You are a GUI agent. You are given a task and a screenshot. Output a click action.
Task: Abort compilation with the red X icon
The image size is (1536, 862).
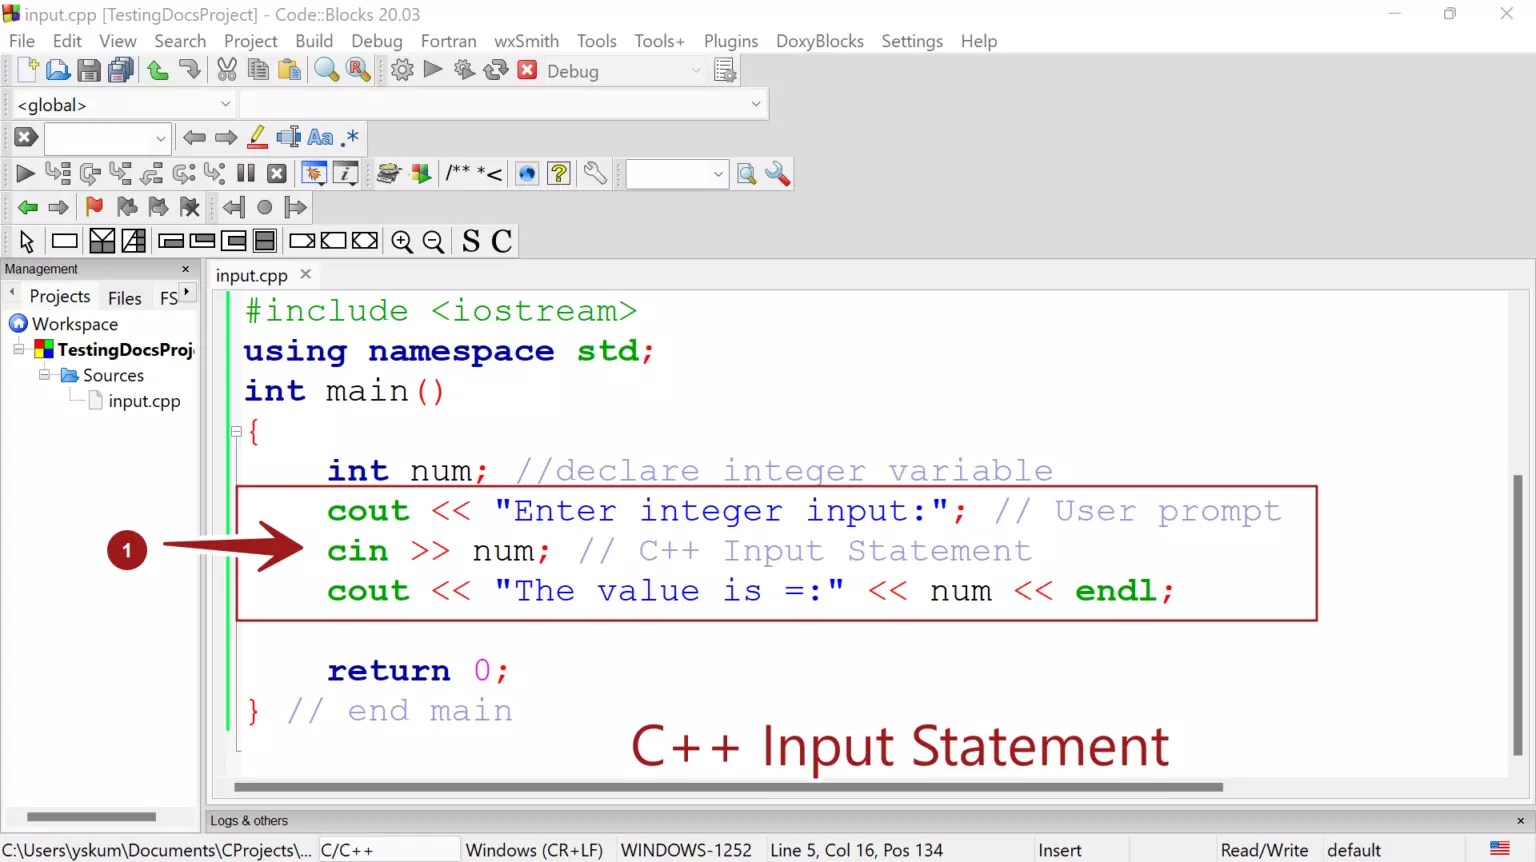point(527,69)
